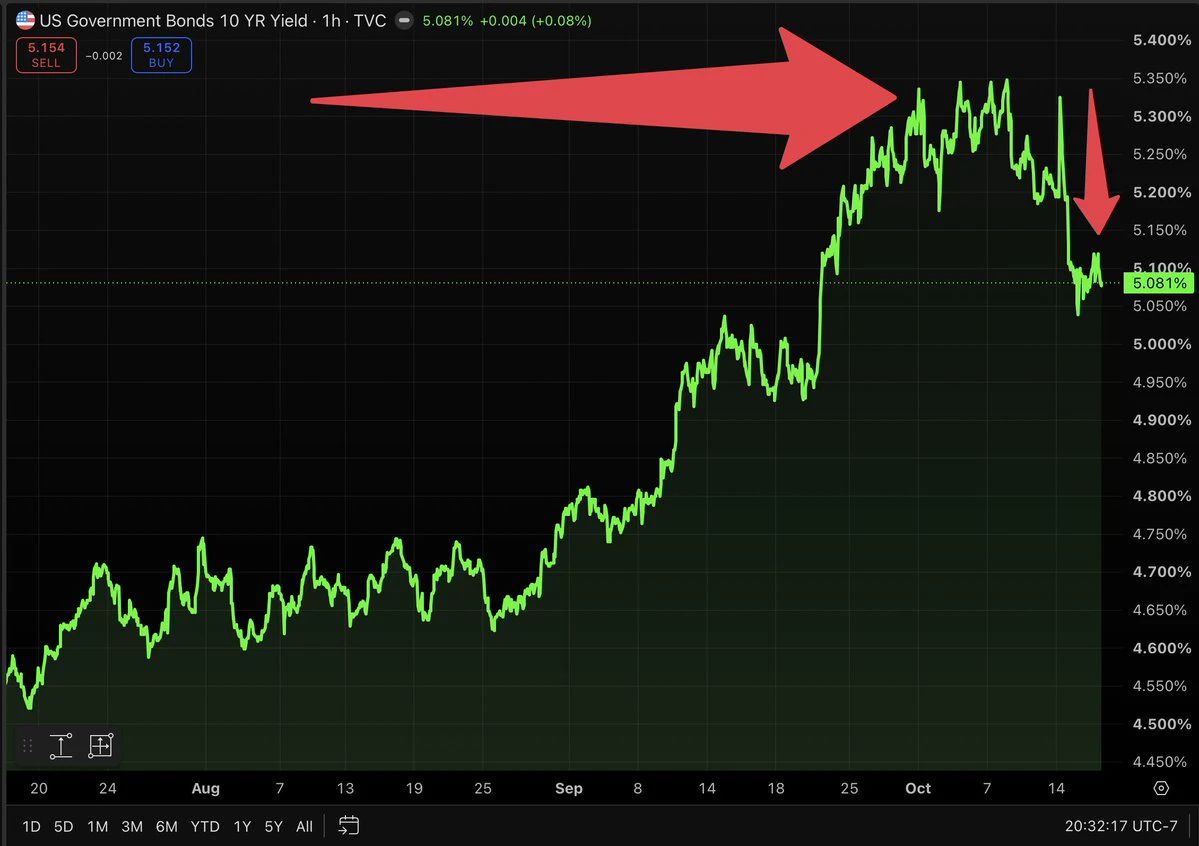Click the red 5.154 SELL button
Viewport: 1199px width, 846px height.
point(46,55)
